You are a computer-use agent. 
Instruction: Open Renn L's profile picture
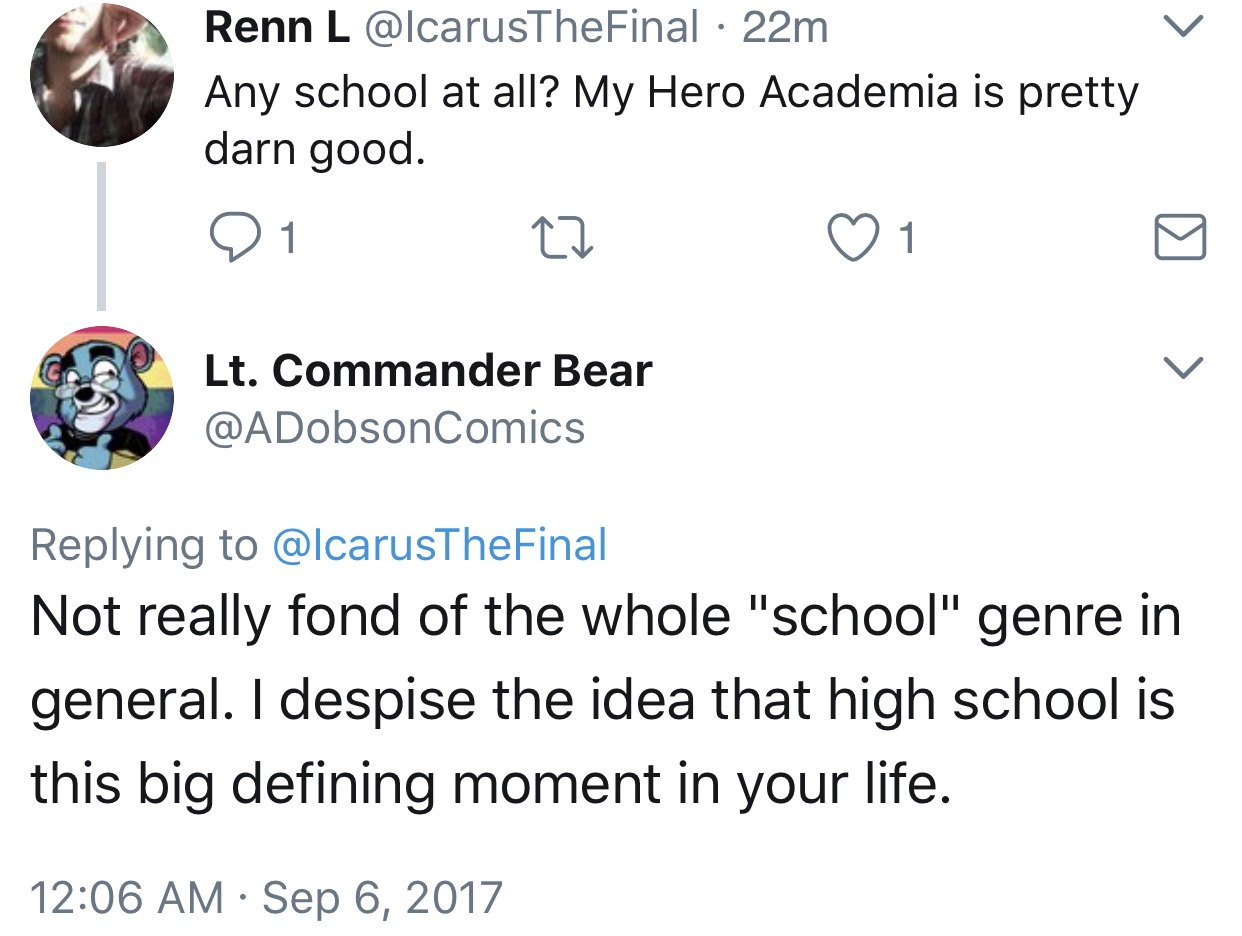(x=102, y=75)
